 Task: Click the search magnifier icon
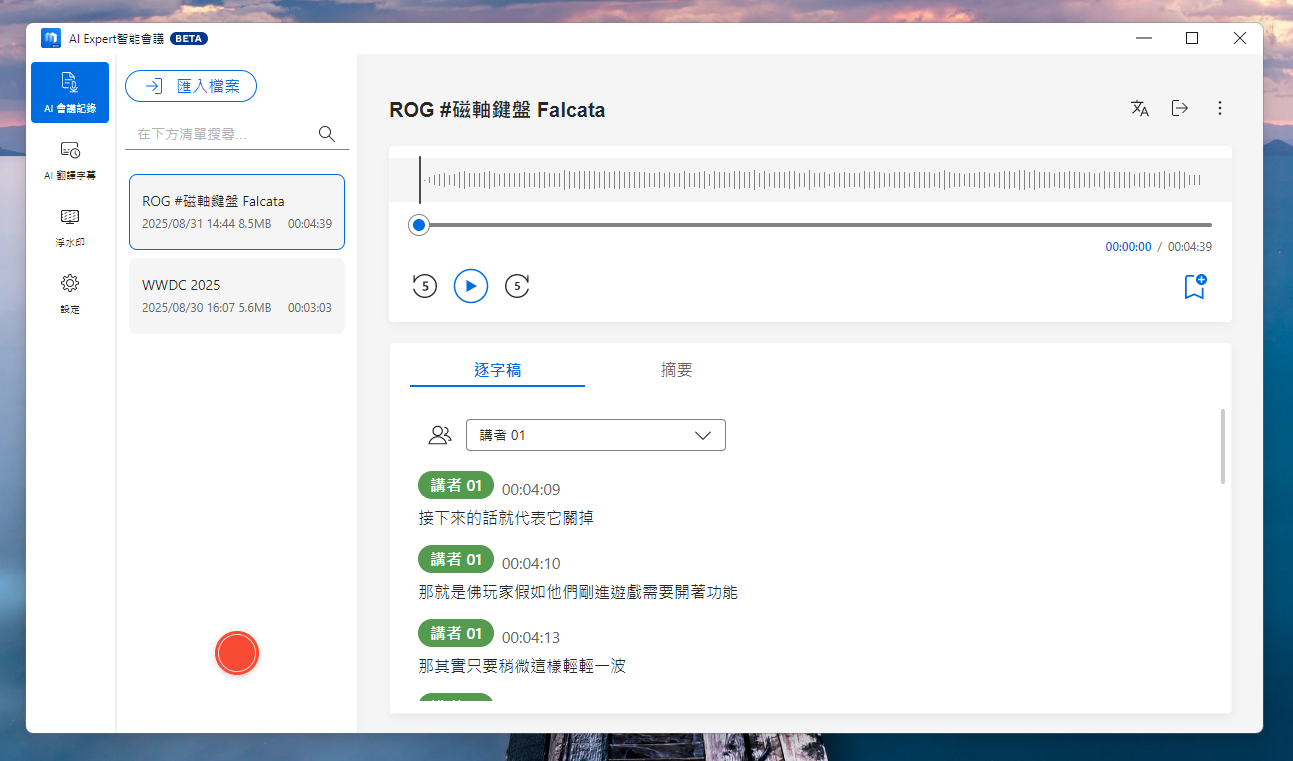point(326,134)
